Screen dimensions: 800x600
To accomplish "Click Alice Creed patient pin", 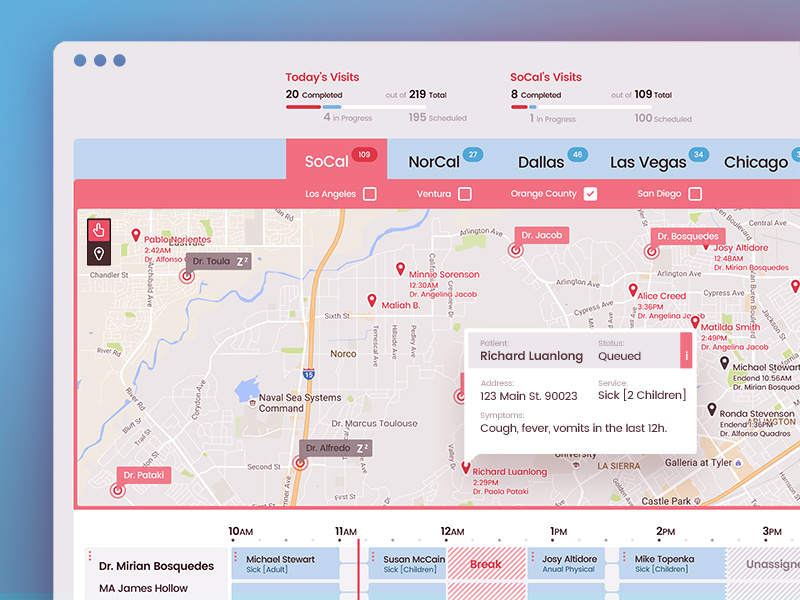I will click(x=633, y=290).
